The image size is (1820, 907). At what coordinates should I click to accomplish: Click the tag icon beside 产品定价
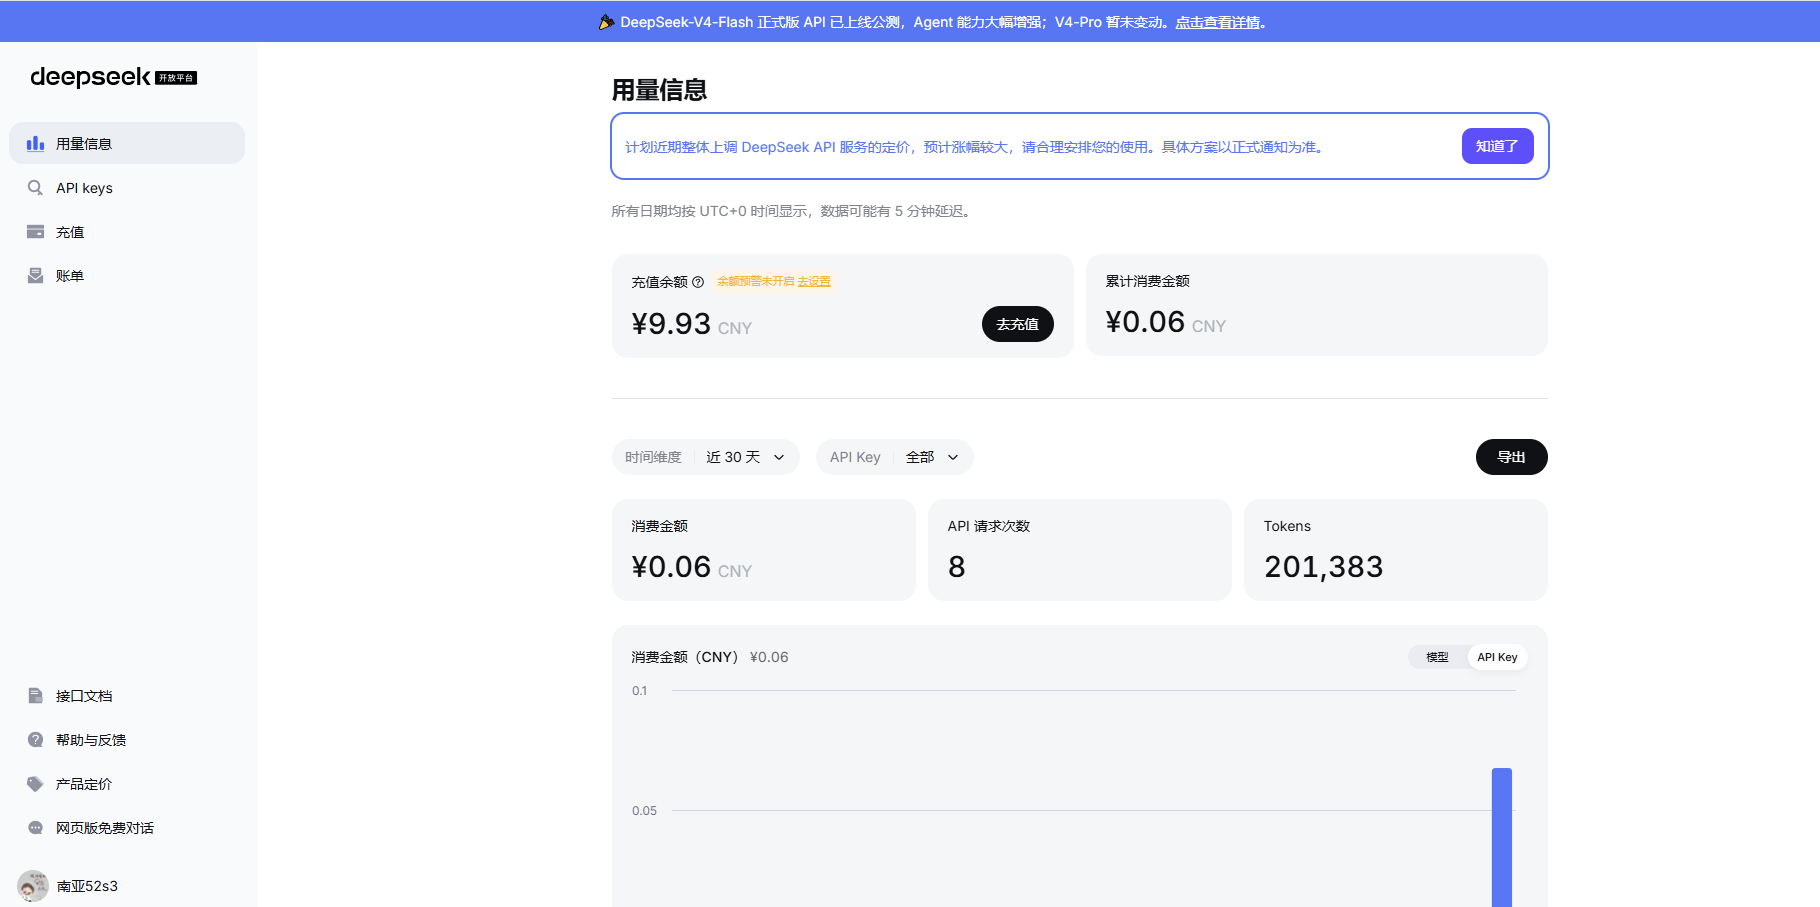(35, 784)
